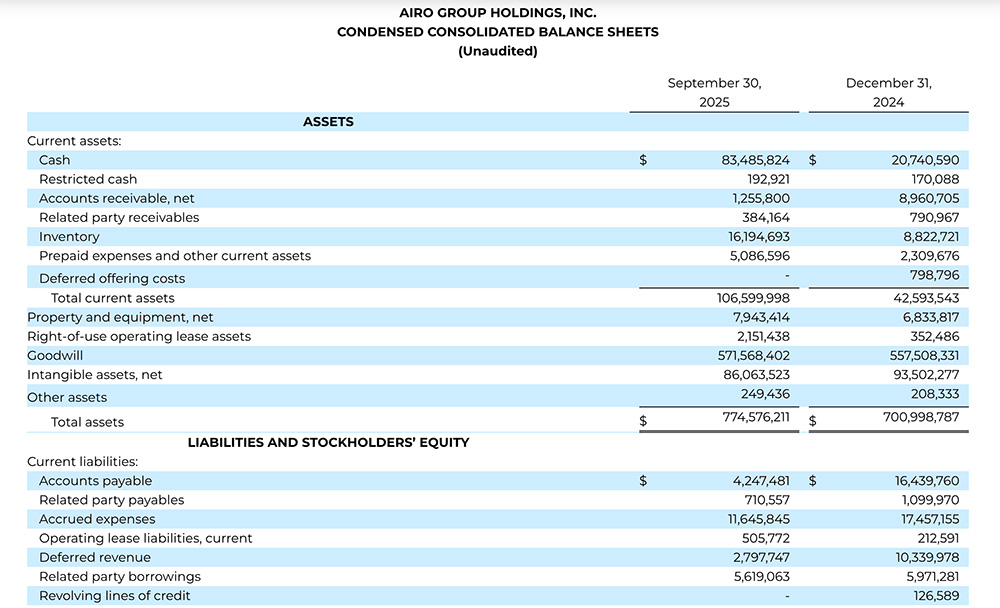Select total current assets value 106,599,998

pos(754,298)
